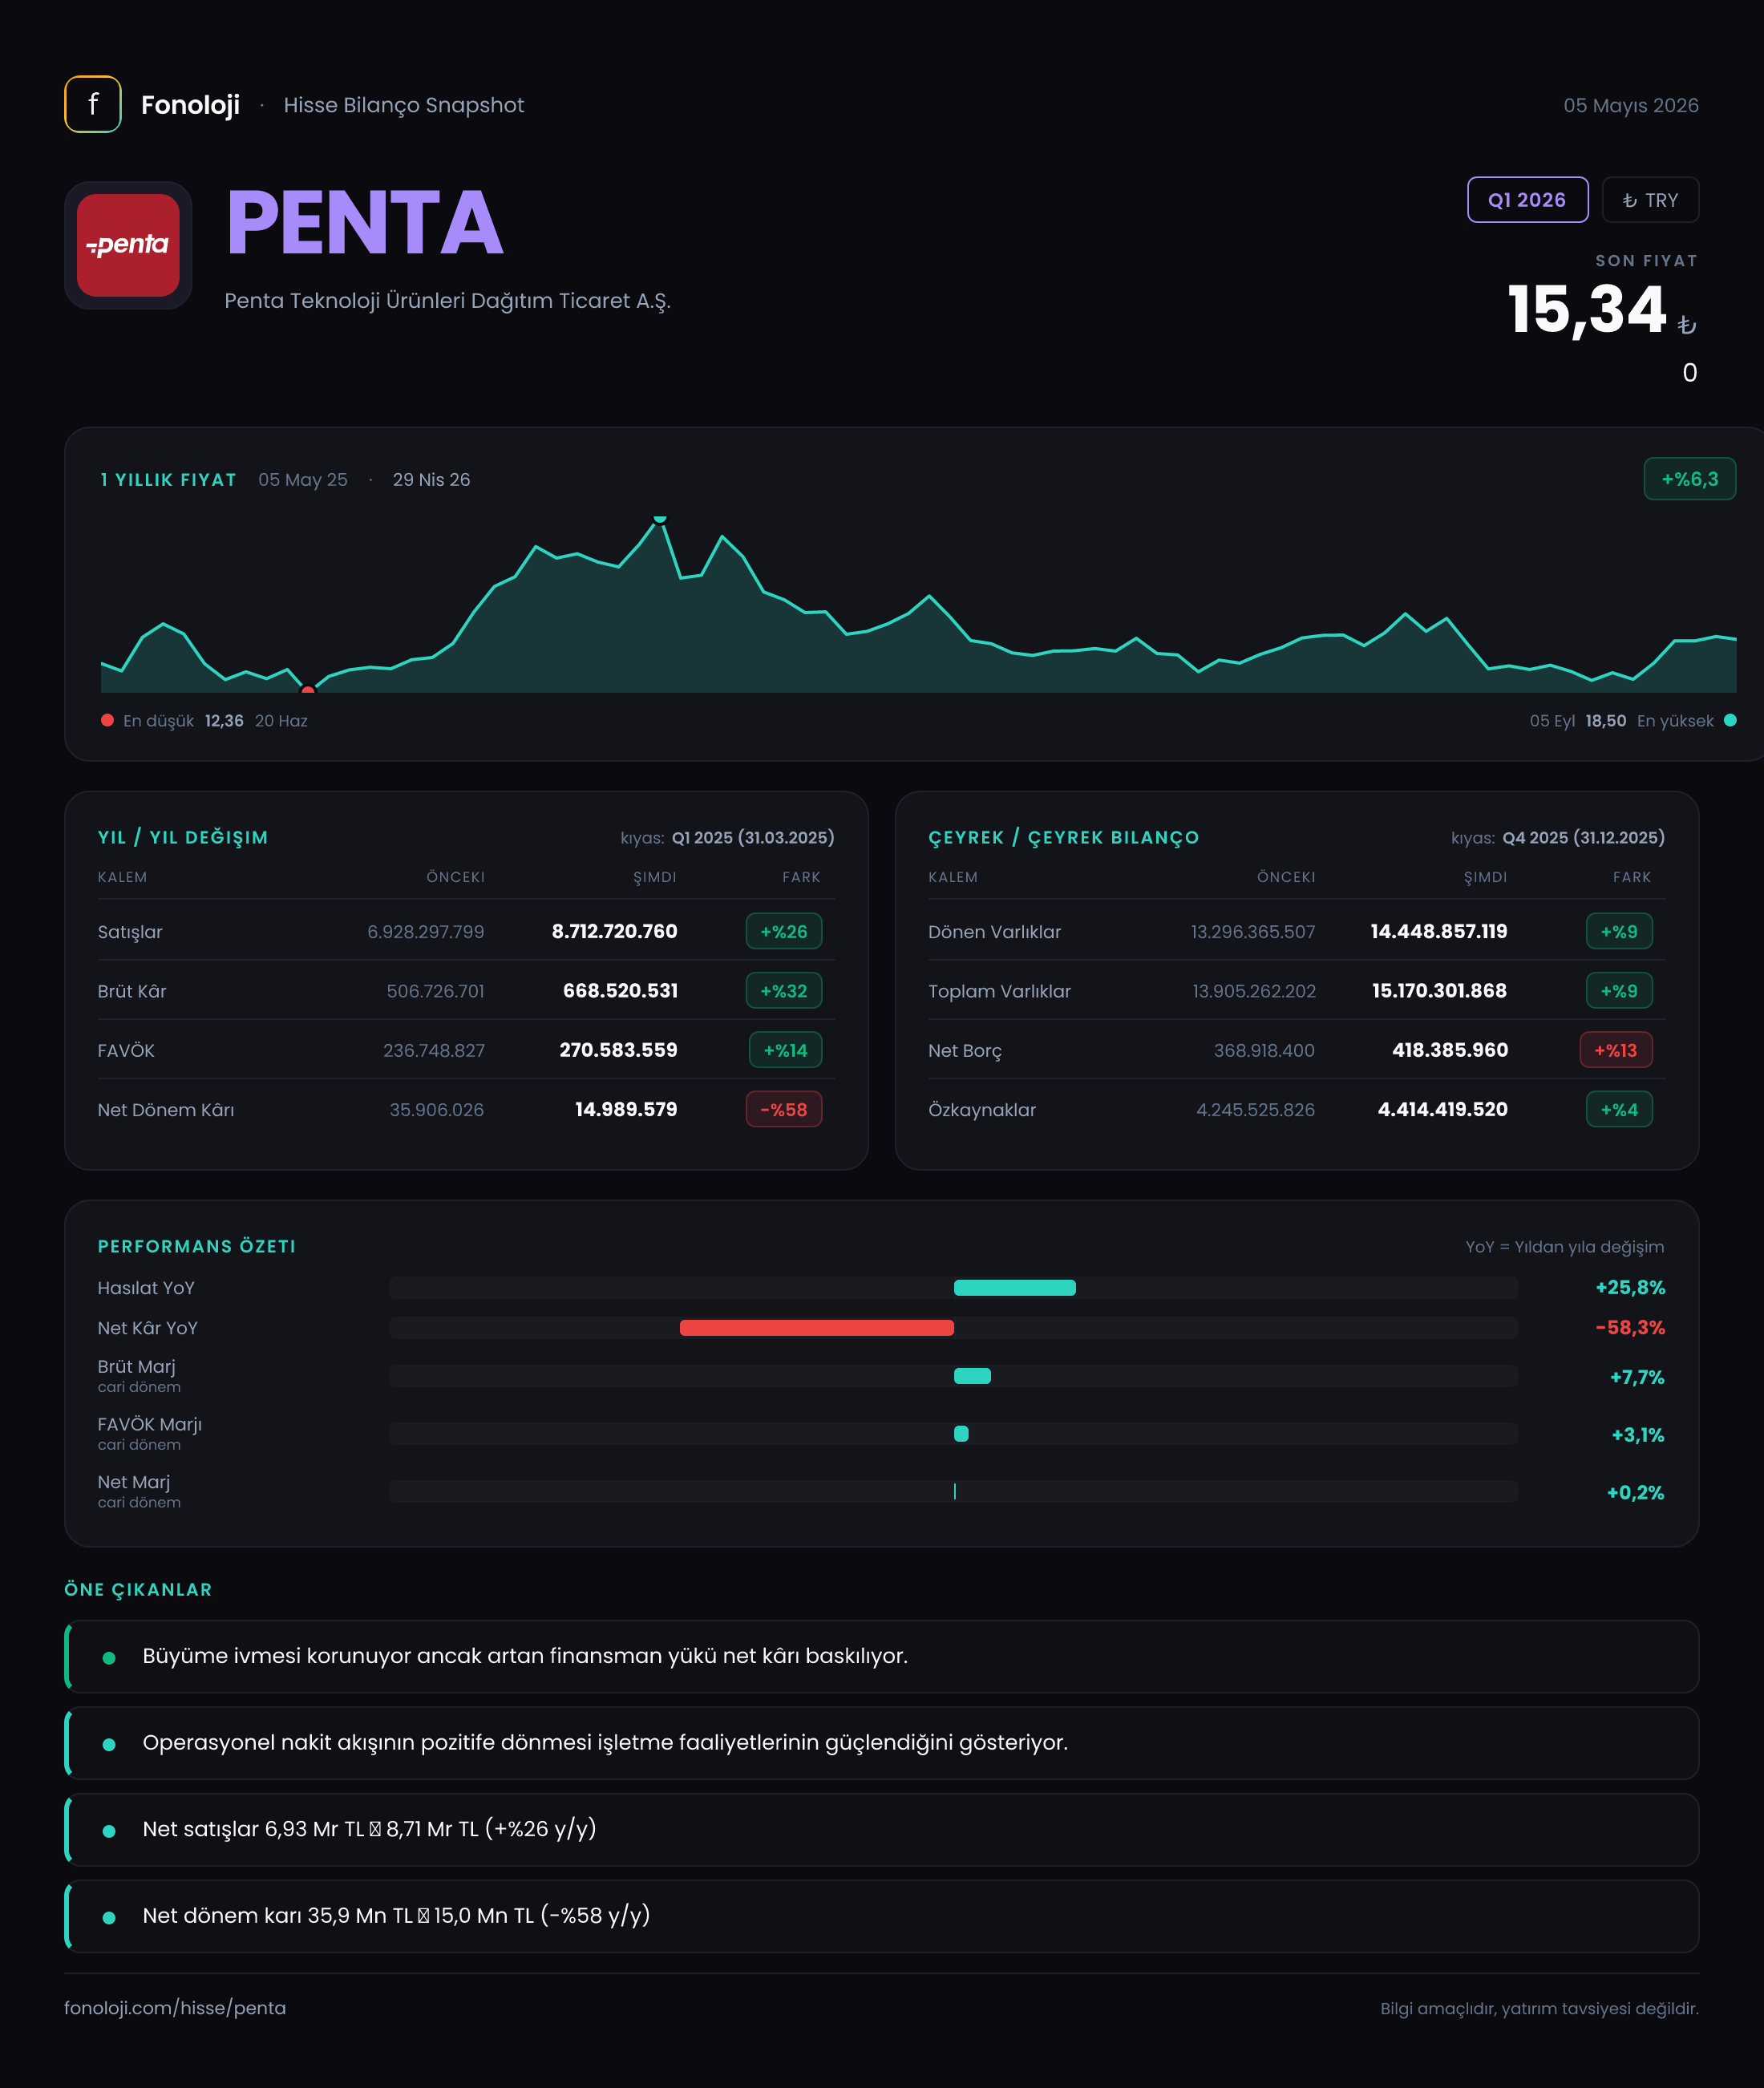Click the Brüt Marj teal bar
Screen dimensions: 1764x2088
click(x=972, y=1376)
